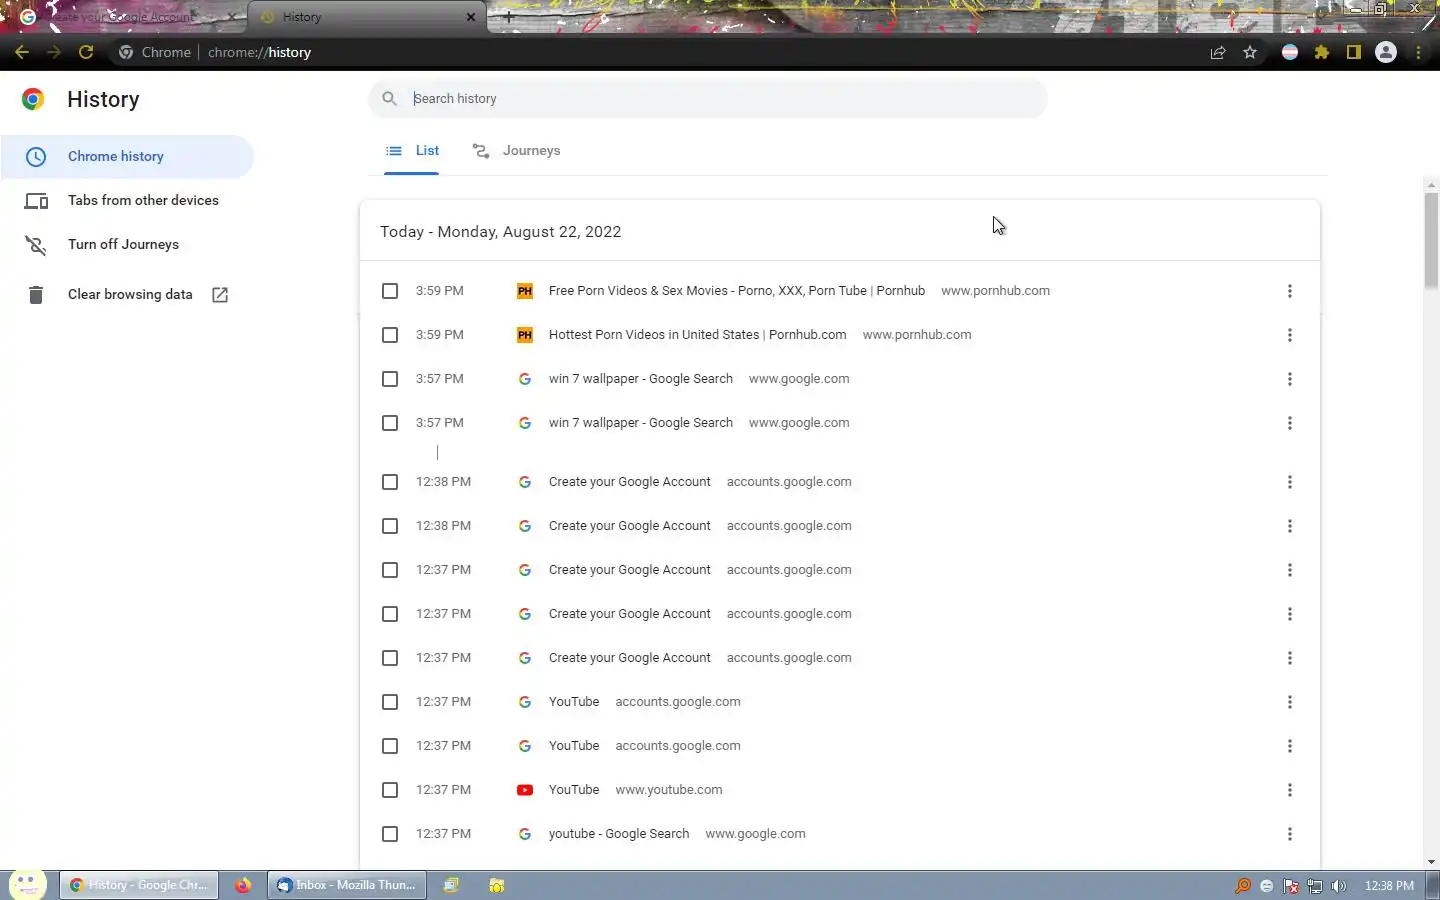Switch to the Journeys tab
Viewport: 1440px width, 900px height.
(x=516, y=151)
